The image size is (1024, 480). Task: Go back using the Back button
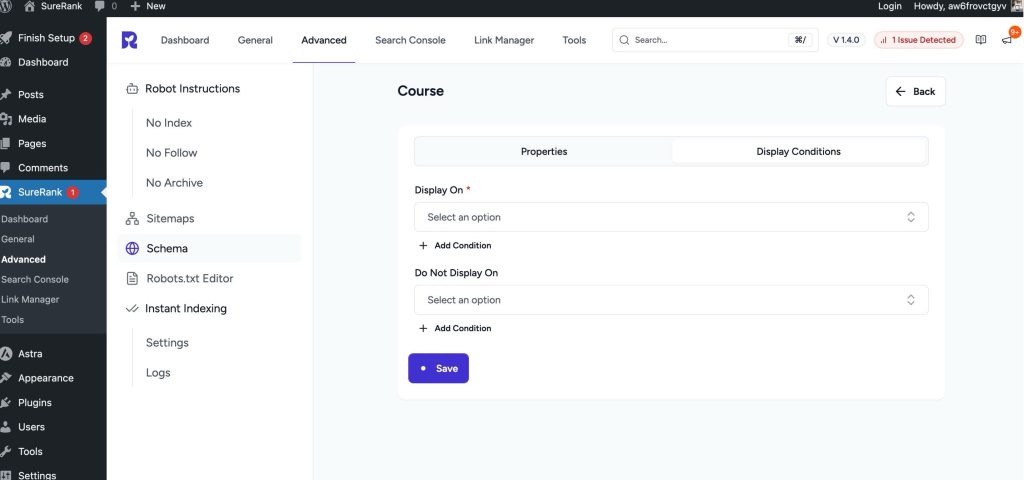click(915, 91)
